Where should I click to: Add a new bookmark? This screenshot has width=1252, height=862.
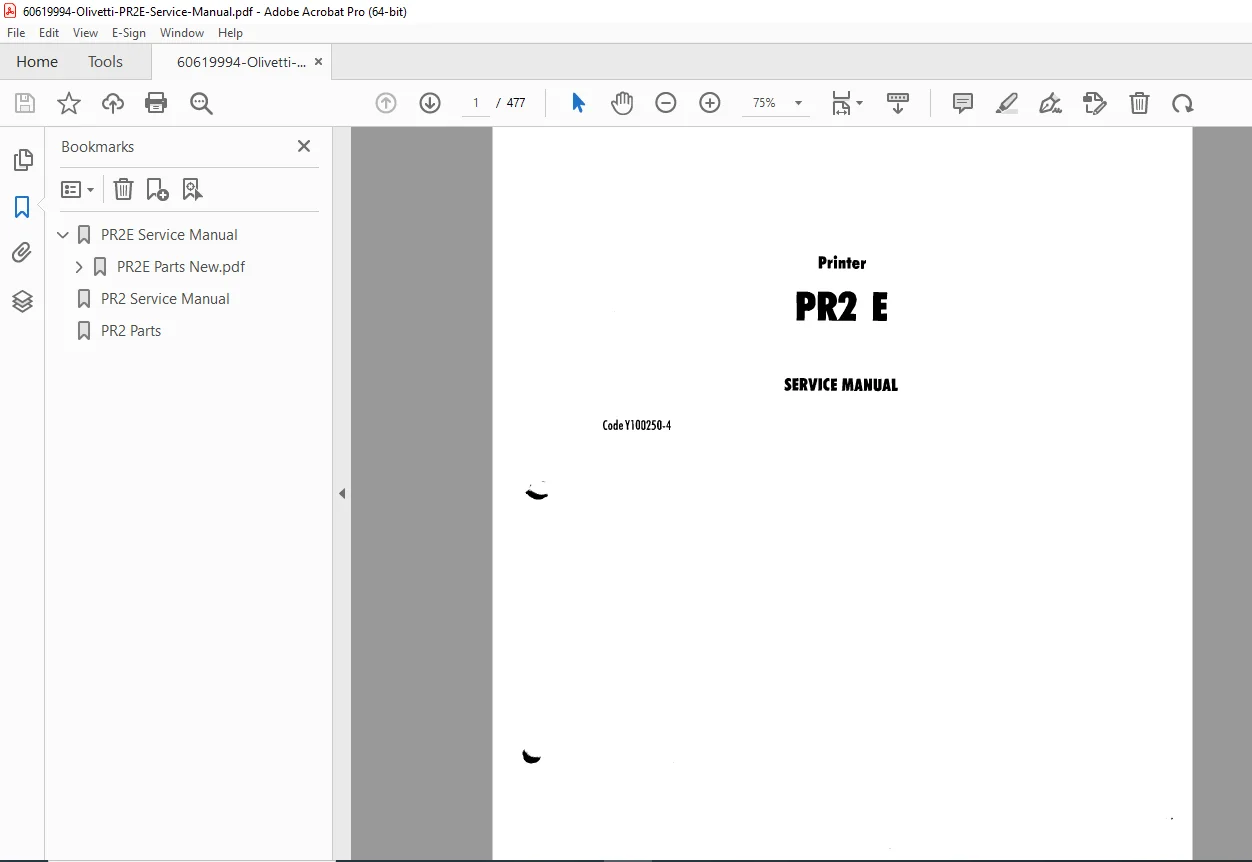point(157,189)
